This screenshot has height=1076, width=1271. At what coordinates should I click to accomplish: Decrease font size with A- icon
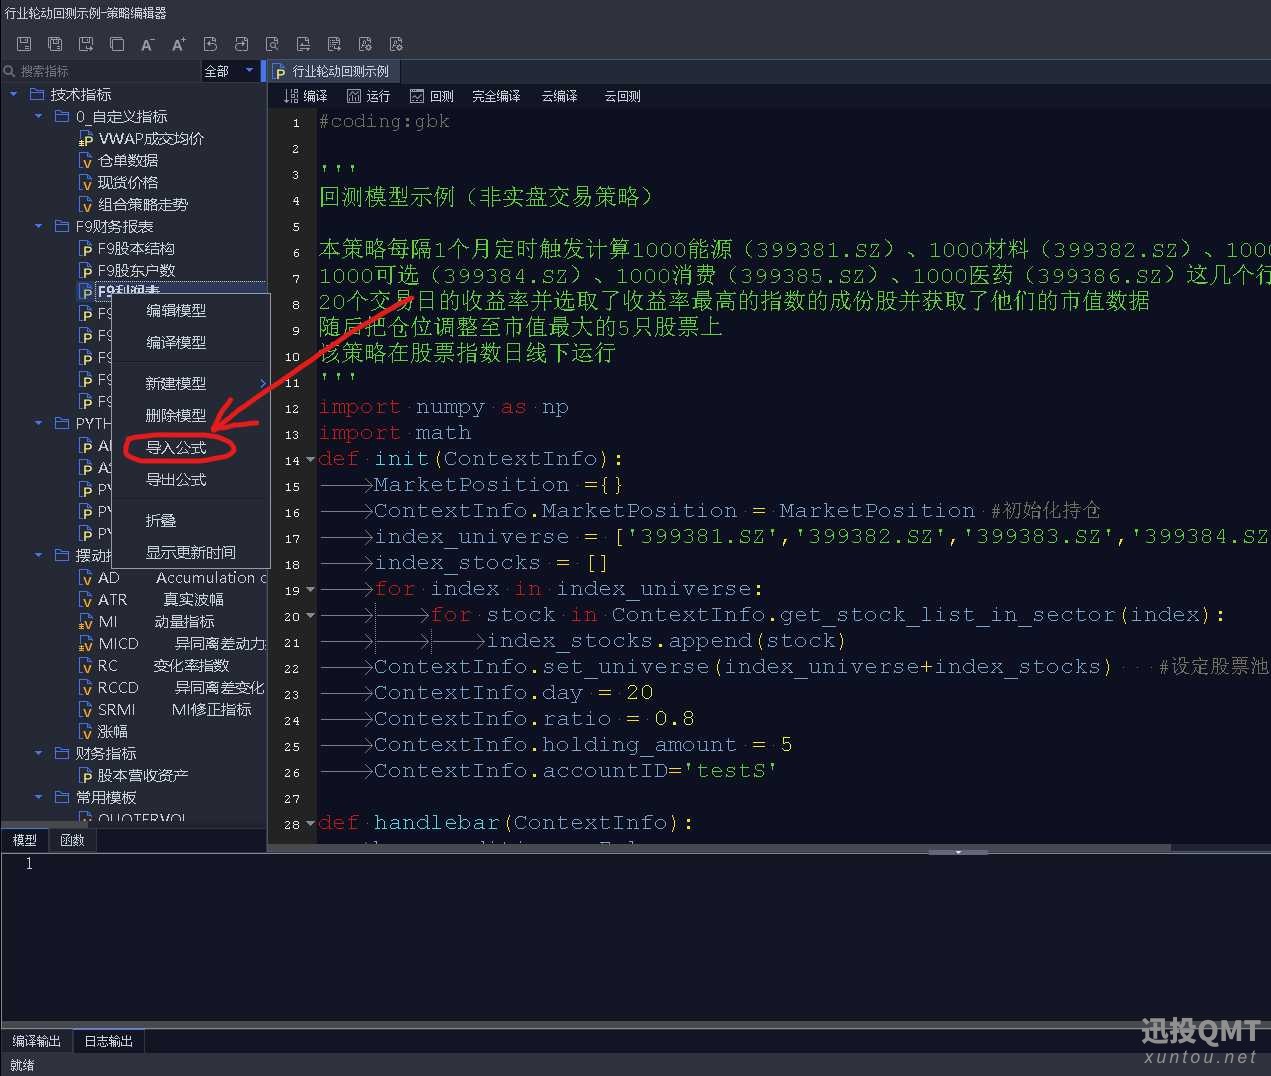point(148,44)
